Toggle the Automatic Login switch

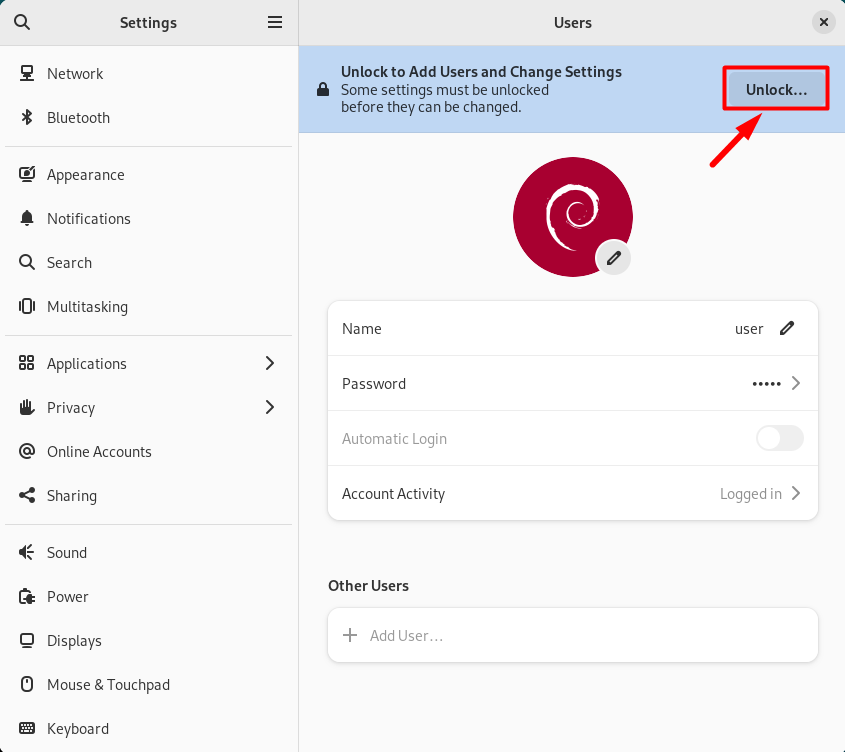(780, 438)
